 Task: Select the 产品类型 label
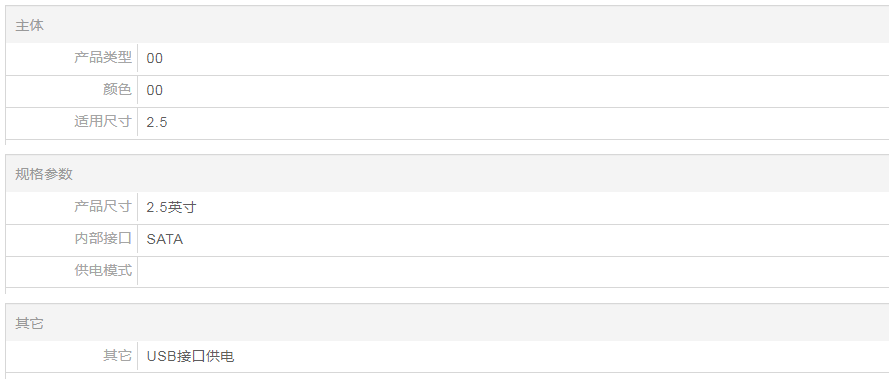coord(103,58)
